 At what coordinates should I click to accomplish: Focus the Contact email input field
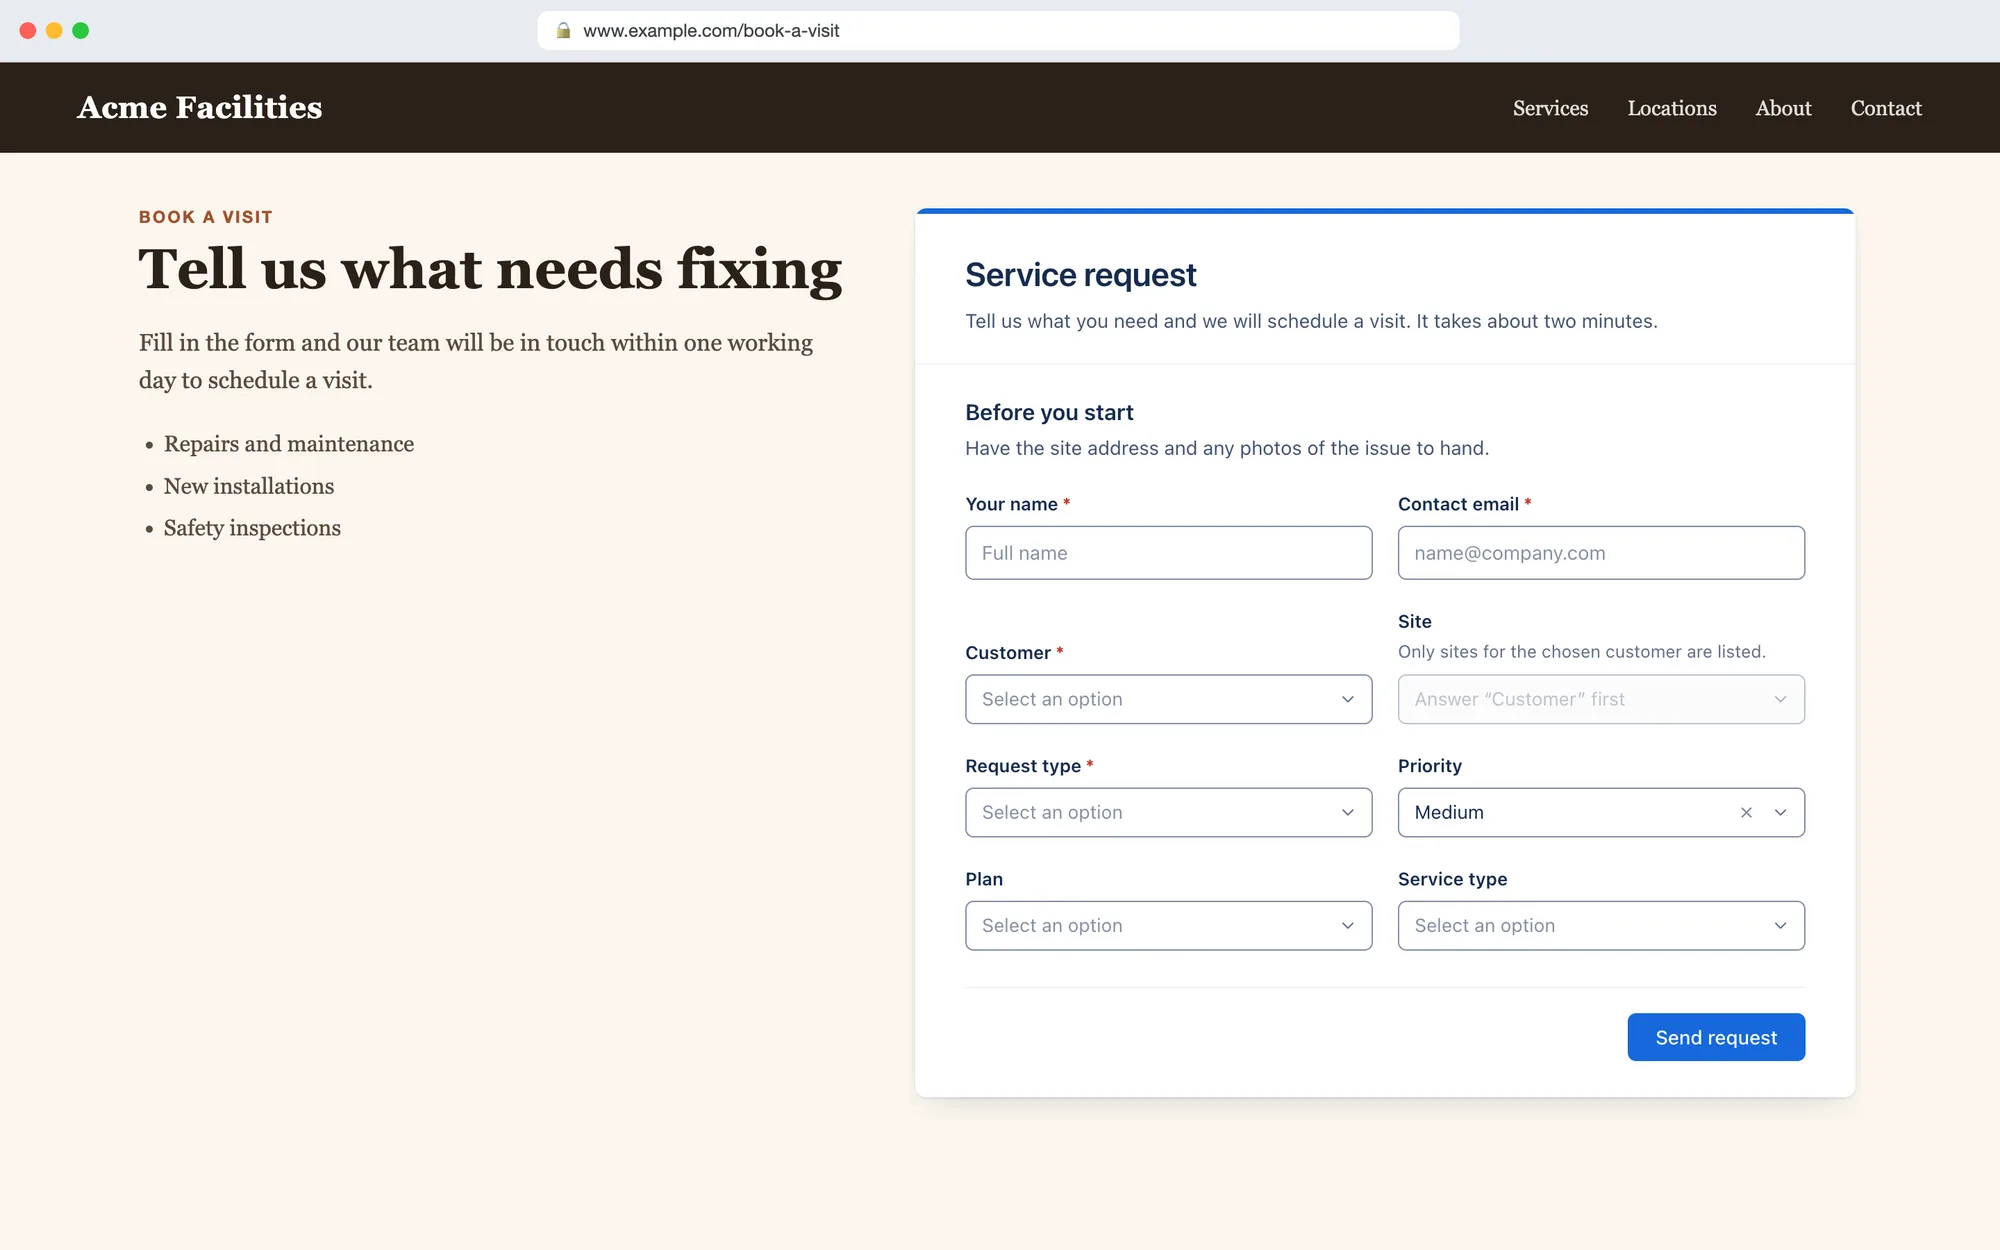pos(1601,553)
